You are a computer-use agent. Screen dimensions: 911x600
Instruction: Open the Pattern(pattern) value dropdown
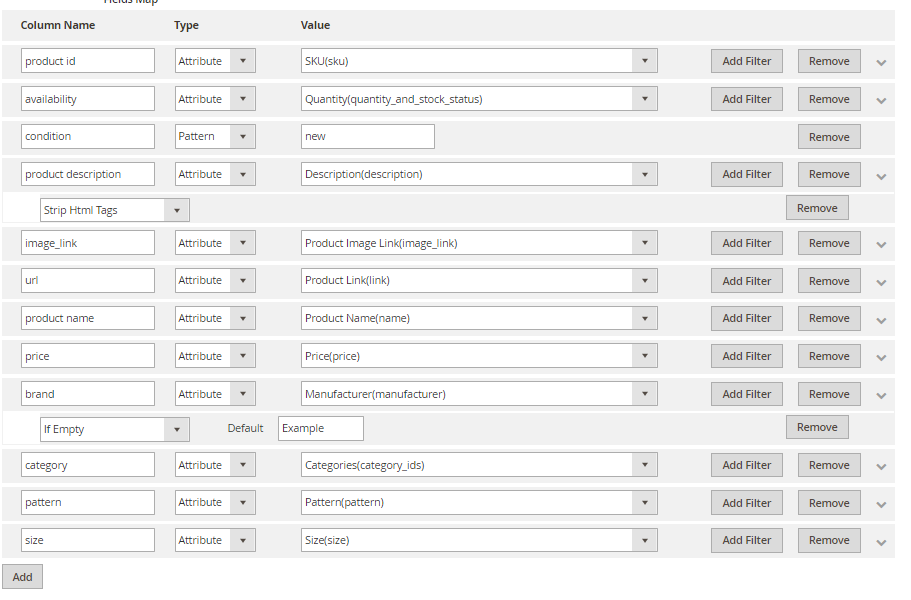click(x=479, y=502)
